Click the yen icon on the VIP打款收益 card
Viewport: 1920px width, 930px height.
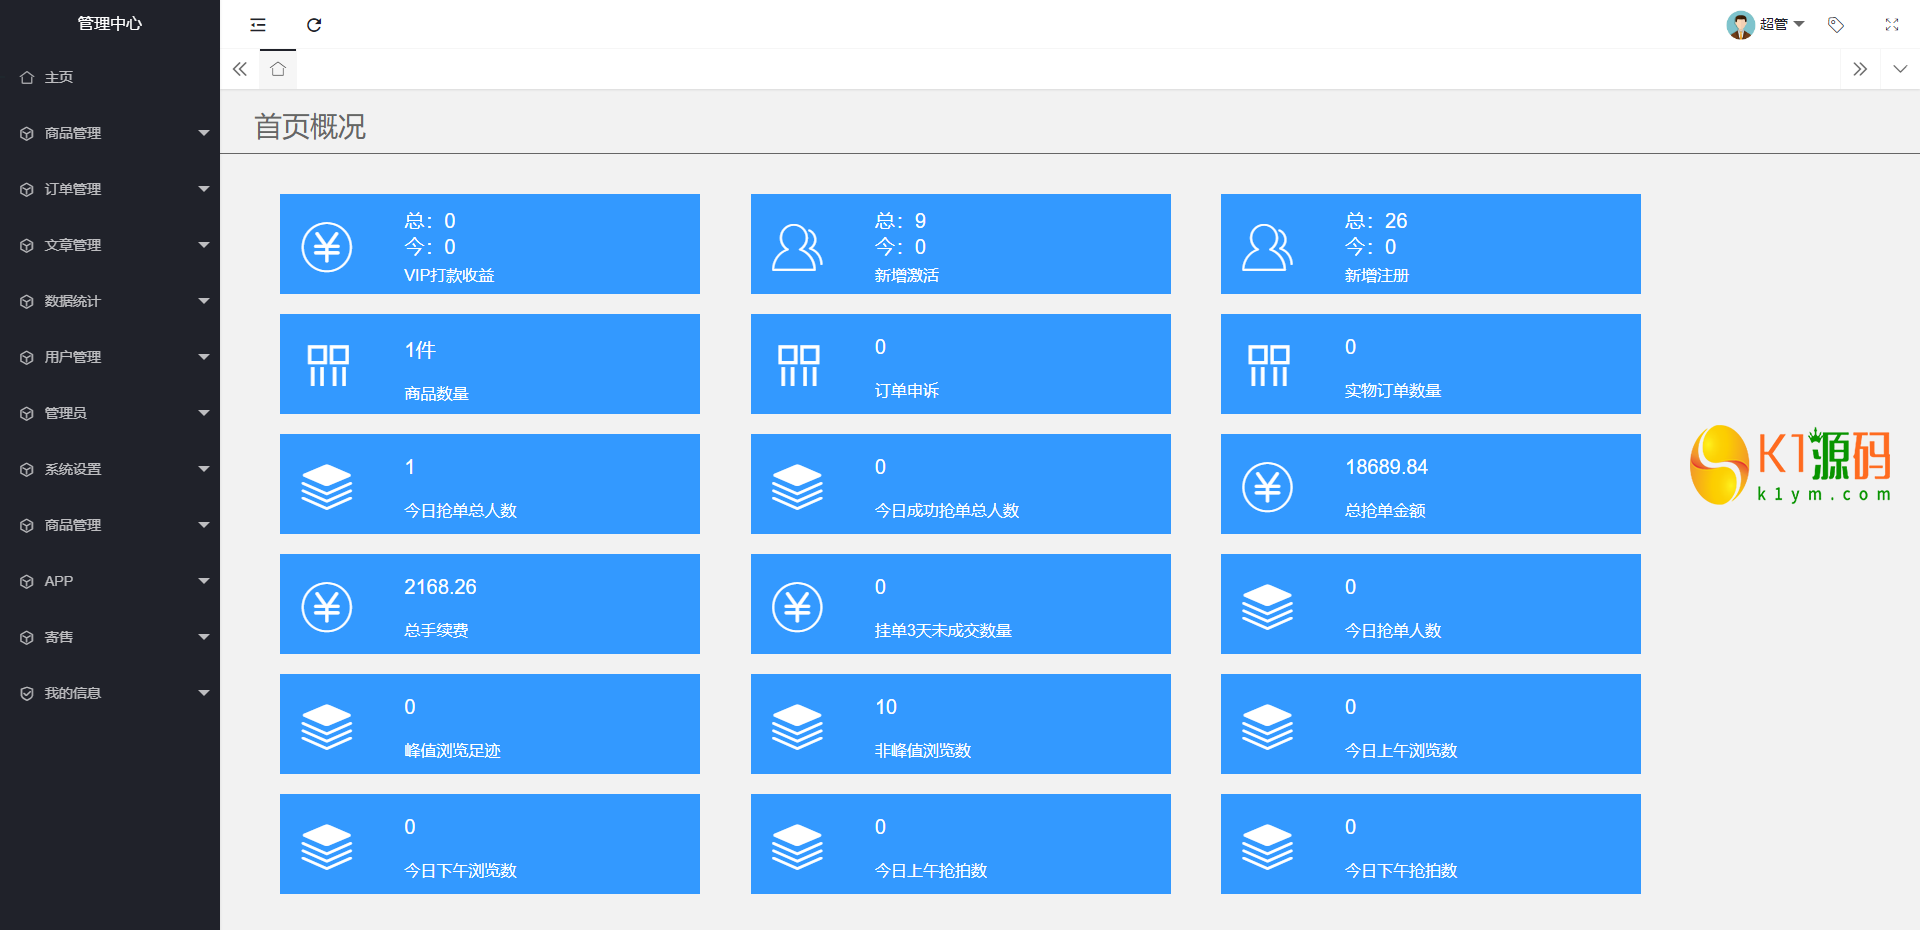coord(327,247)
